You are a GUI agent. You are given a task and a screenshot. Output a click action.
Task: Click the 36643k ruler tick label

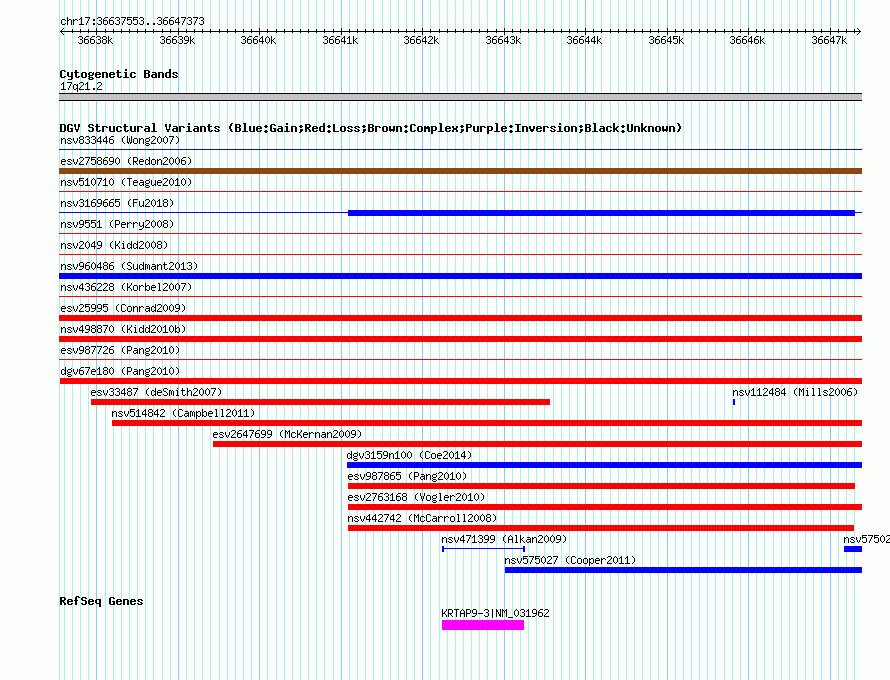pos(503,40)
